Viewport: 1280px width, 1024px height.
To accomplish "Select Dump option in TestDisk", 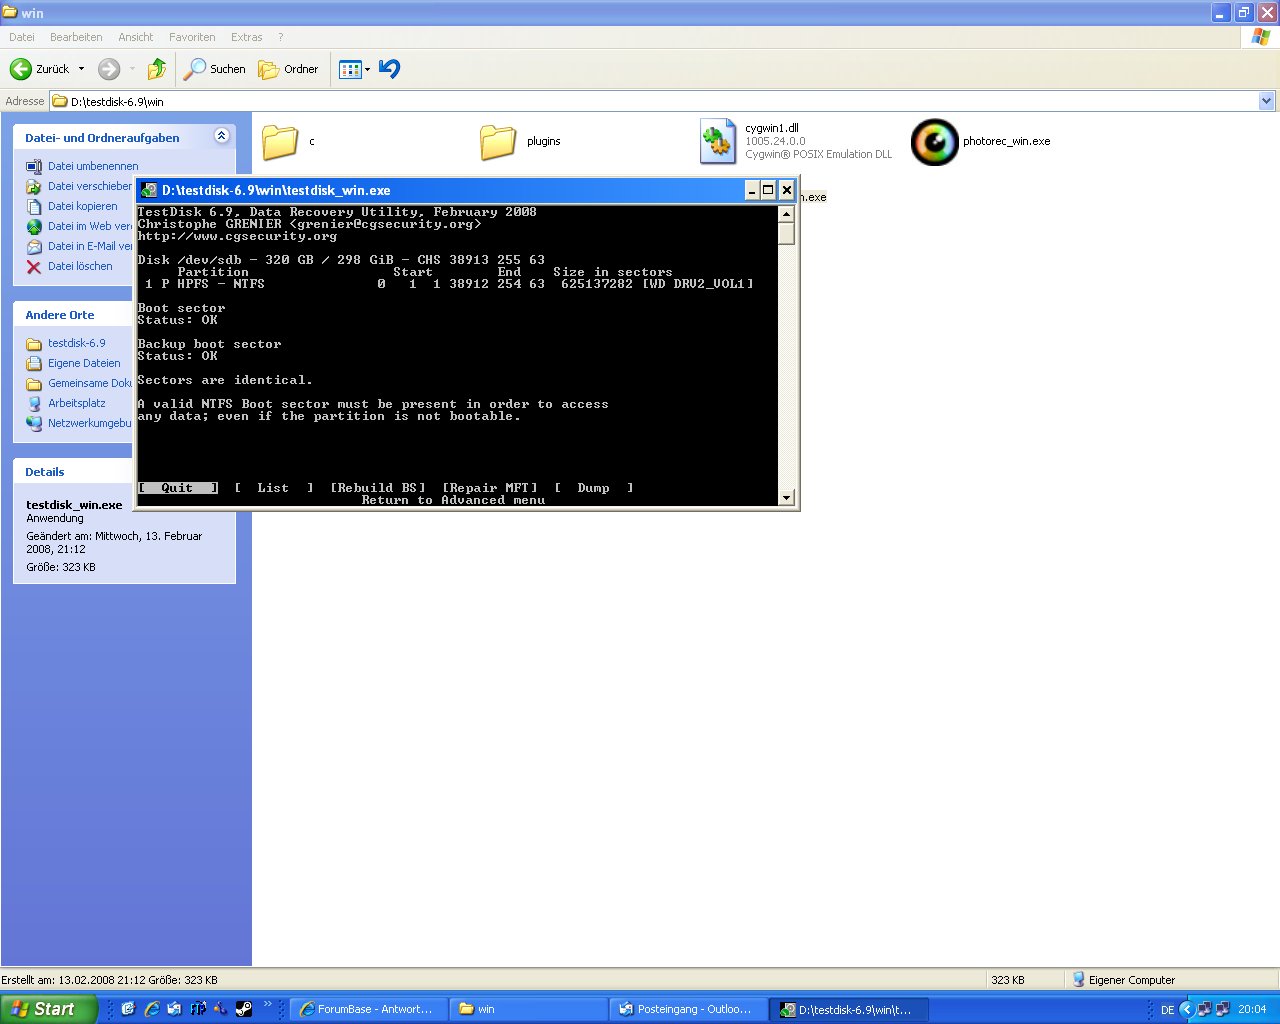I will click(593, 488).
